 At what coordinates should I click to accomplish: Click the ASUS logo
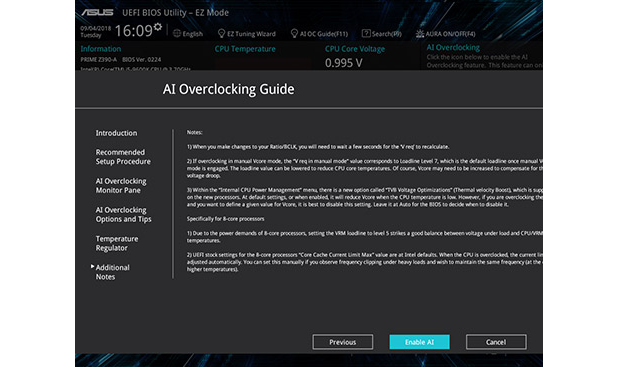(x=97, y=13)
